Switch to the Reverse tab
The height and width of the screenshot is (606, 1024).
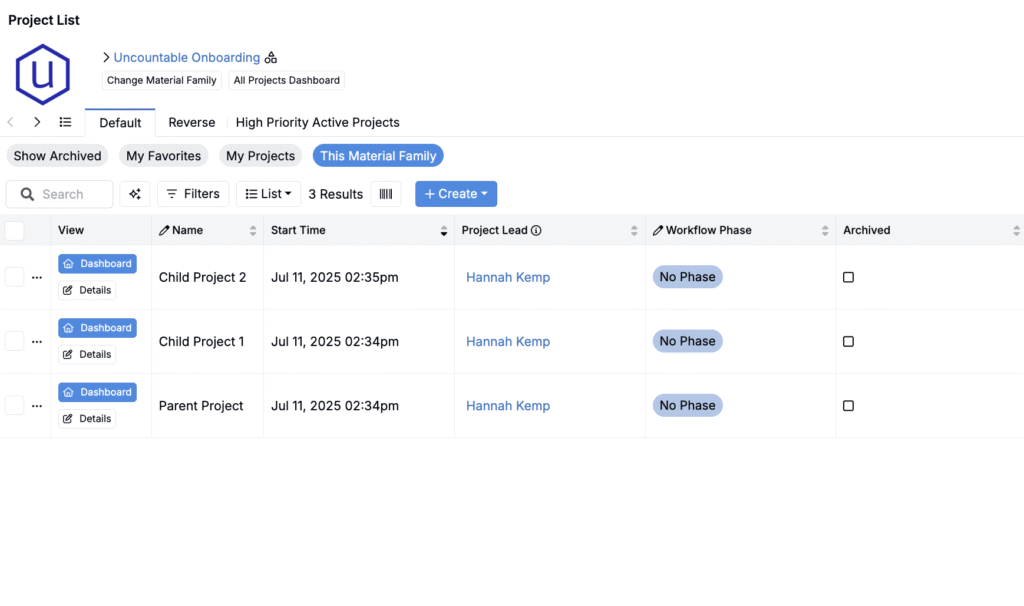coord(191,122)
